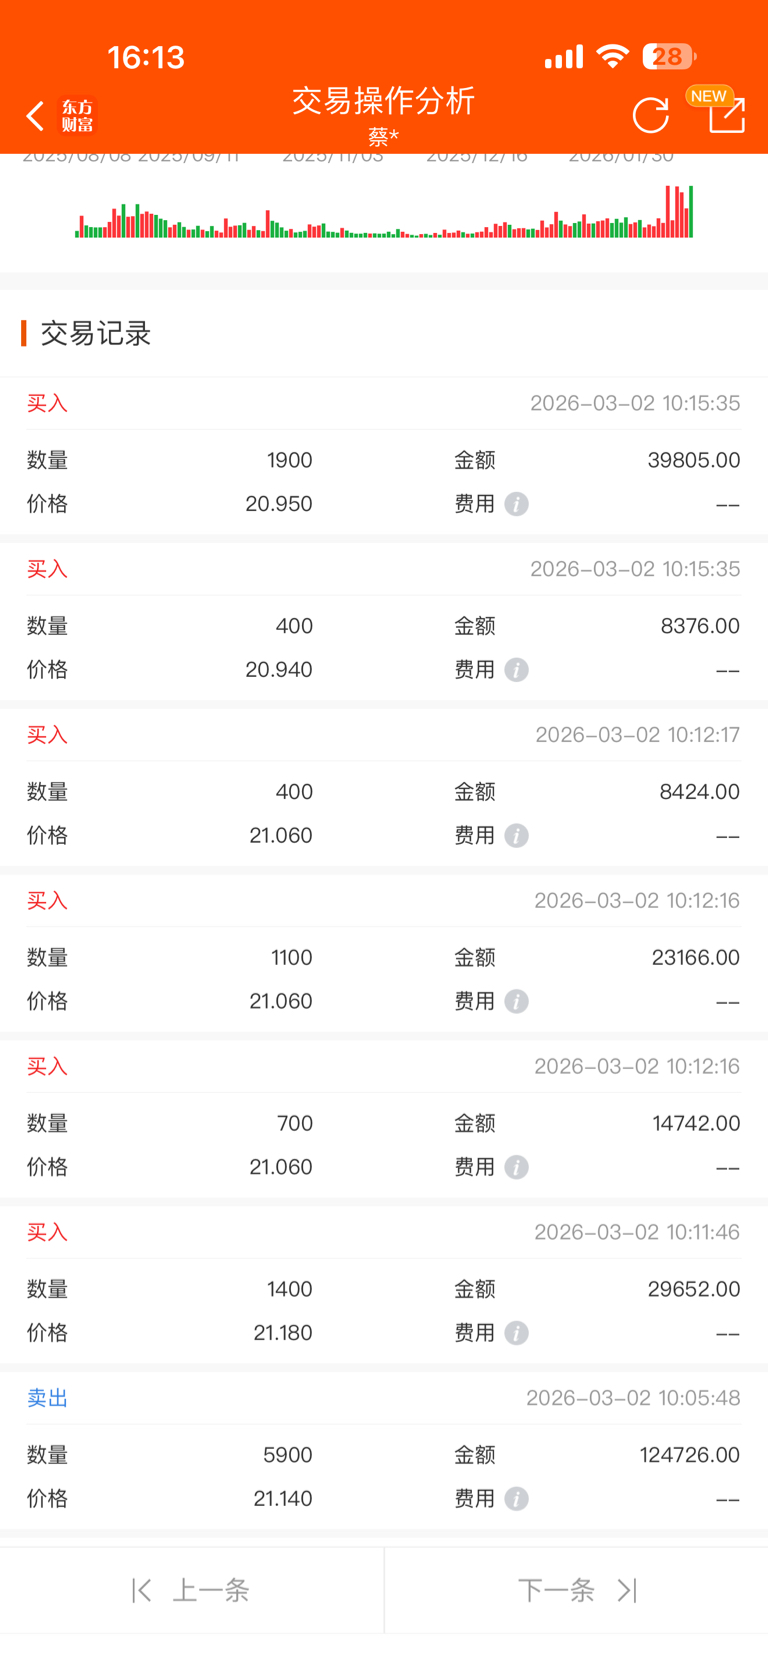Tap fee info icon for 23166.00 record
The width and height of the screenshot is (768, 1669).
pyautogui.click(x=516, y=1002)
